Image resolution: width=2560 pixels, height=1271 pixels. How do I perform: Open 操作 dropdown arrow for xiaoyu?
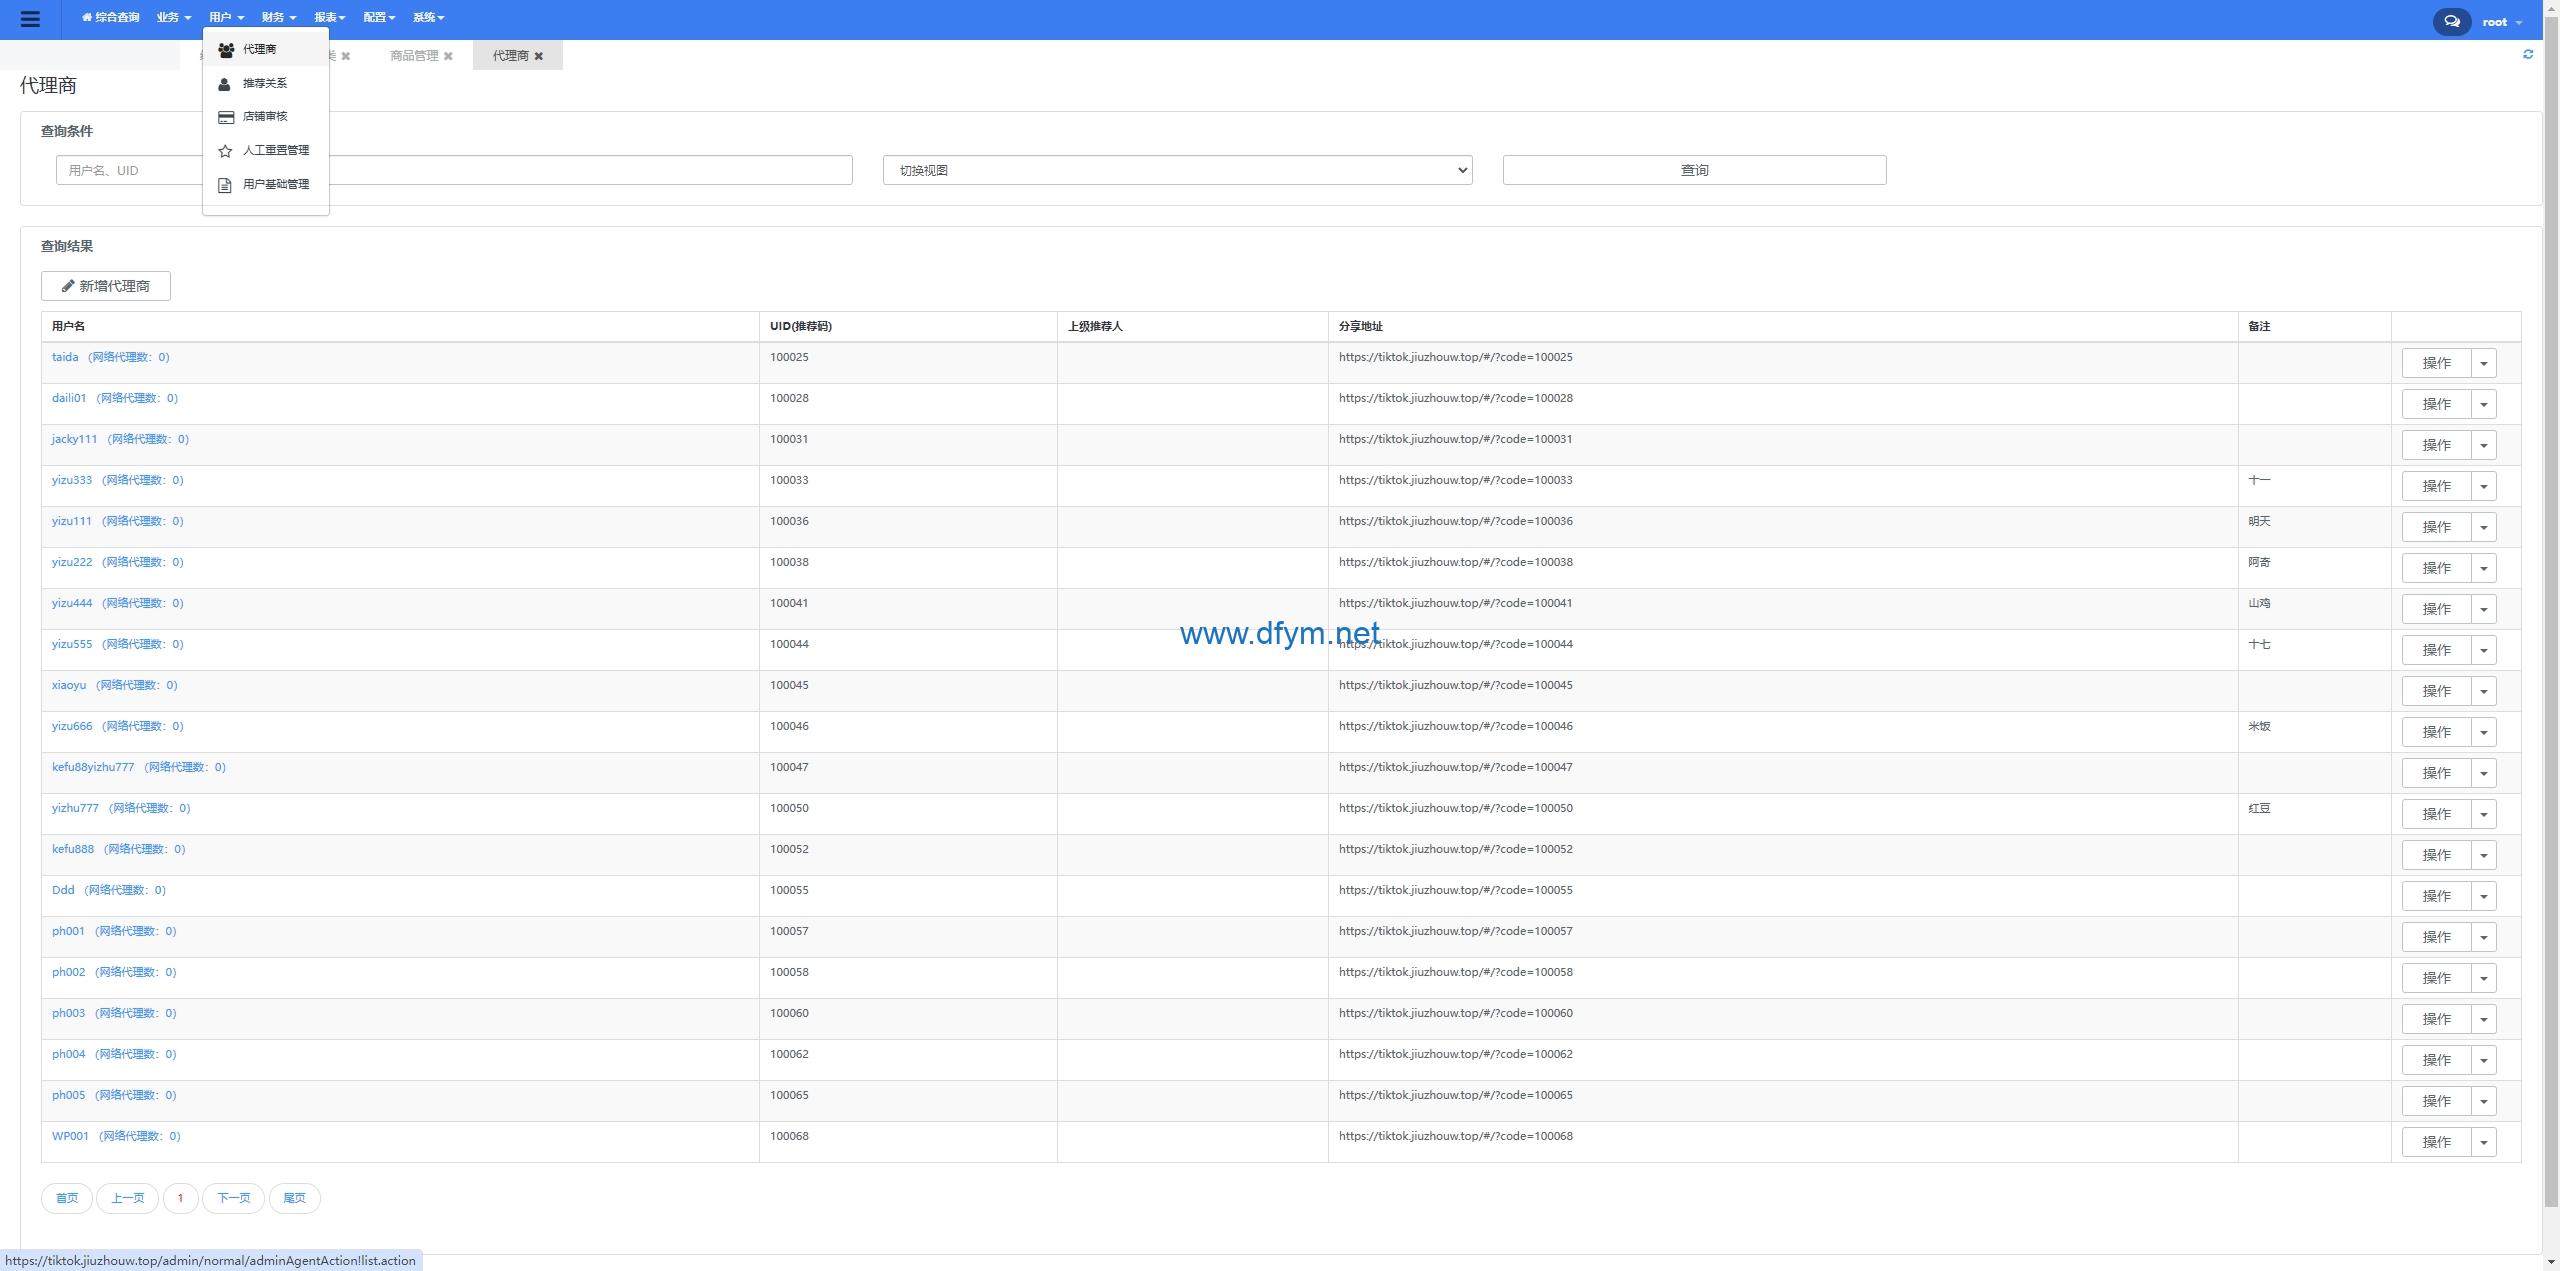2483,691
